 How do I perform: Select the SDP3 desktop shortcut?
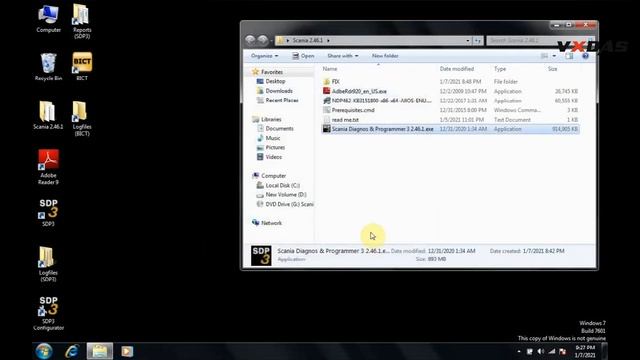click(48, 212)
